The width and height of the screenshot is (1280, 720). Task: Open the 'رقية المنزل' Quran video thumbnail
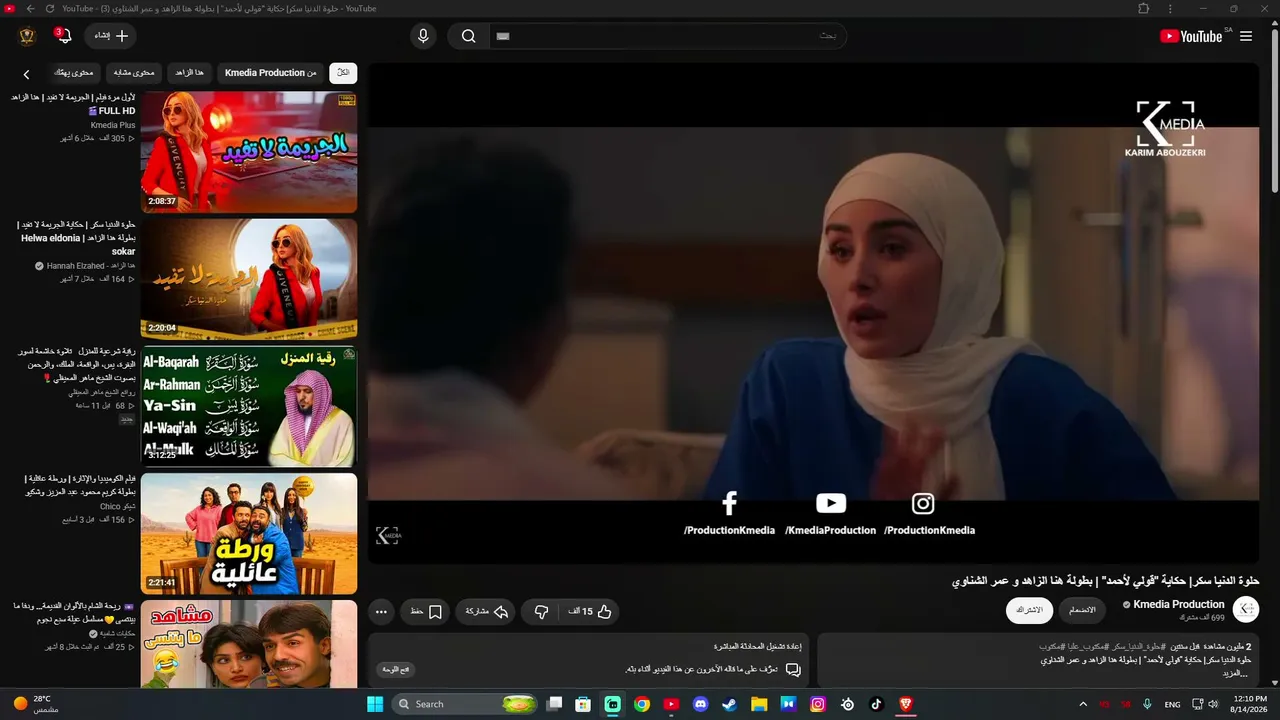(249, 406)
